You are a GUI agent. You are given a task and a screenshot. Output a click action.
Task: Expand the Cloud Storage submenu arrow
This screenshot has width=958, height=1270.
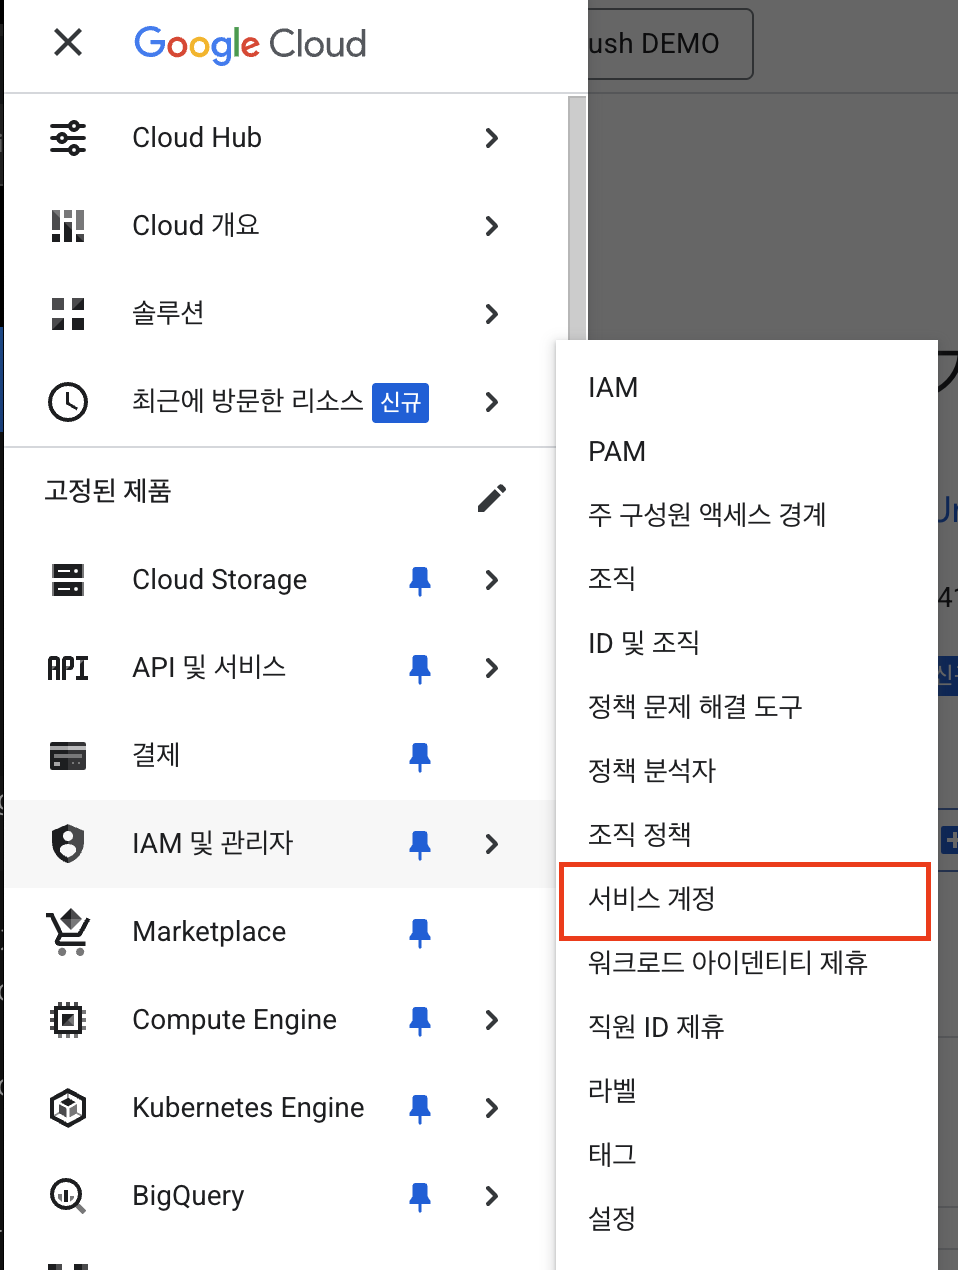tap(491, 580)
